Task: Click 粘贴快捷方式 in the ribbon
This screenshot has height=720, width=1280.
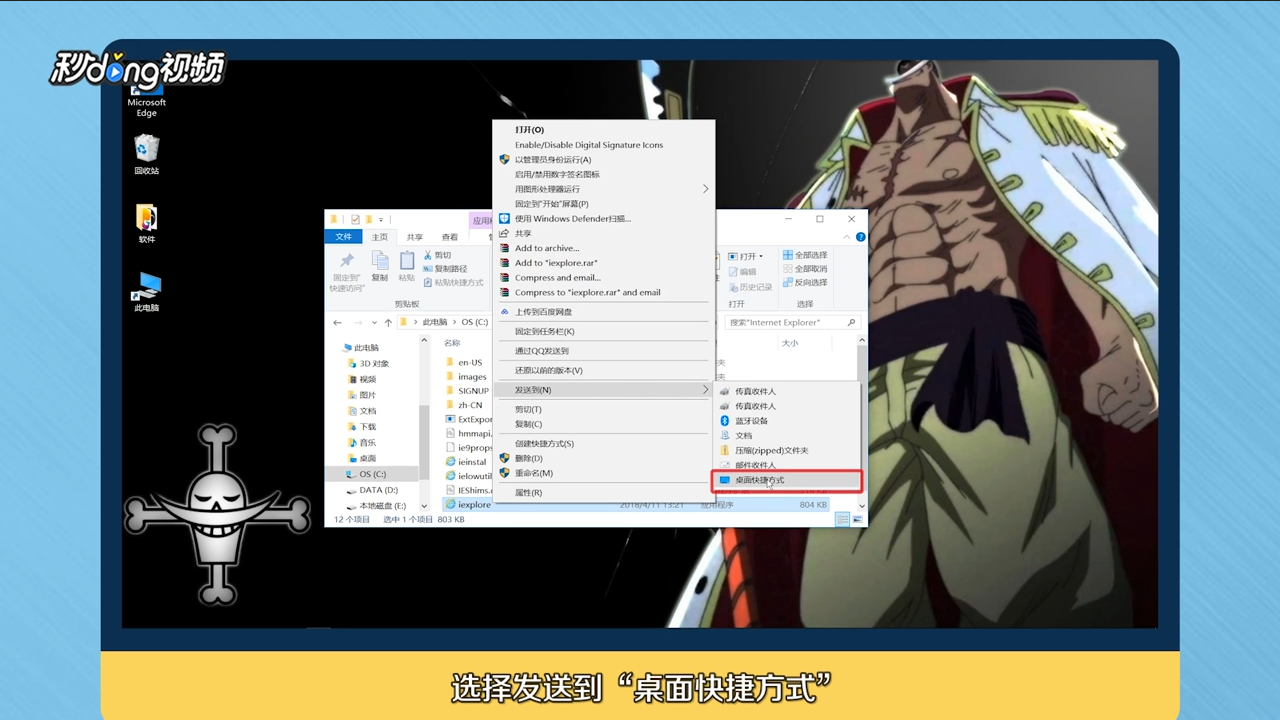Action: click(x=453, y=283)
